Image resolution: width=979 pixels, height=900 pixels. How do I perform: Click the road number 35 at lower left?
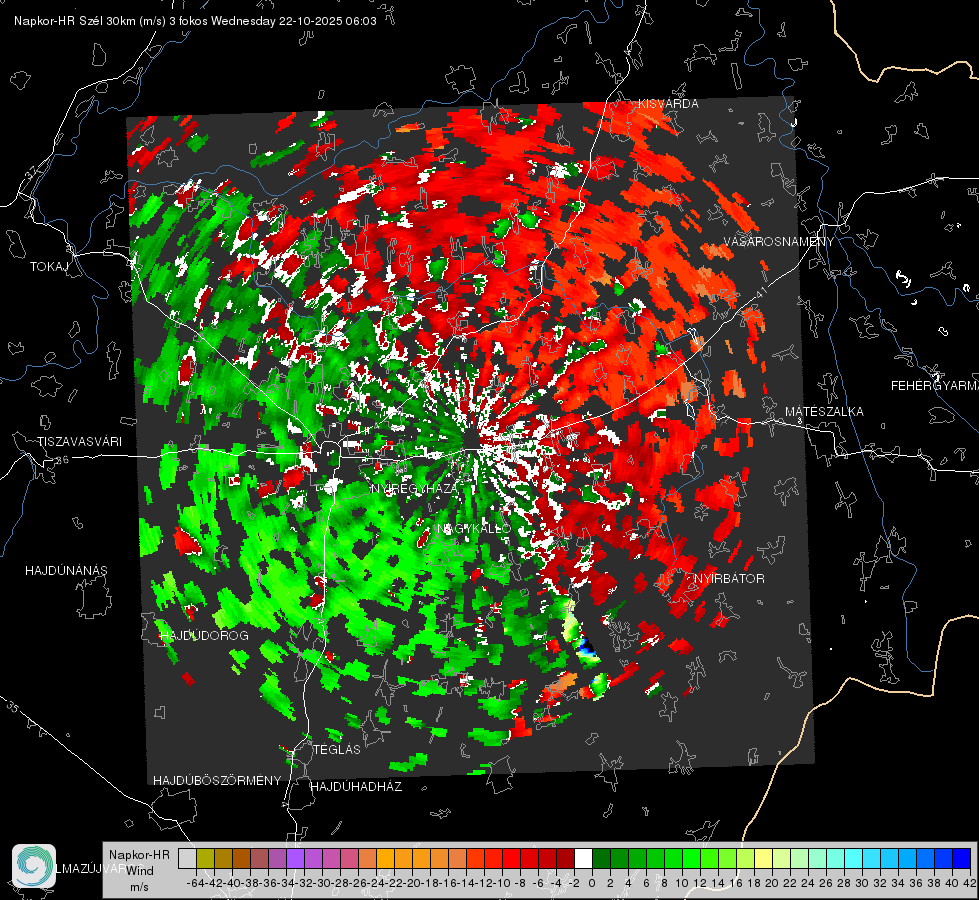point(13,706)
